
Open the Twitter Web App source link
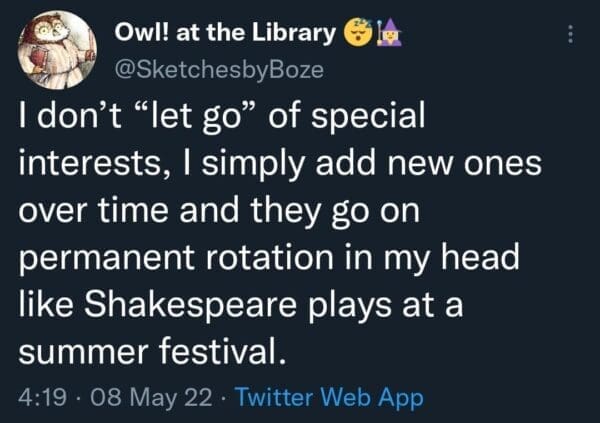343,398
